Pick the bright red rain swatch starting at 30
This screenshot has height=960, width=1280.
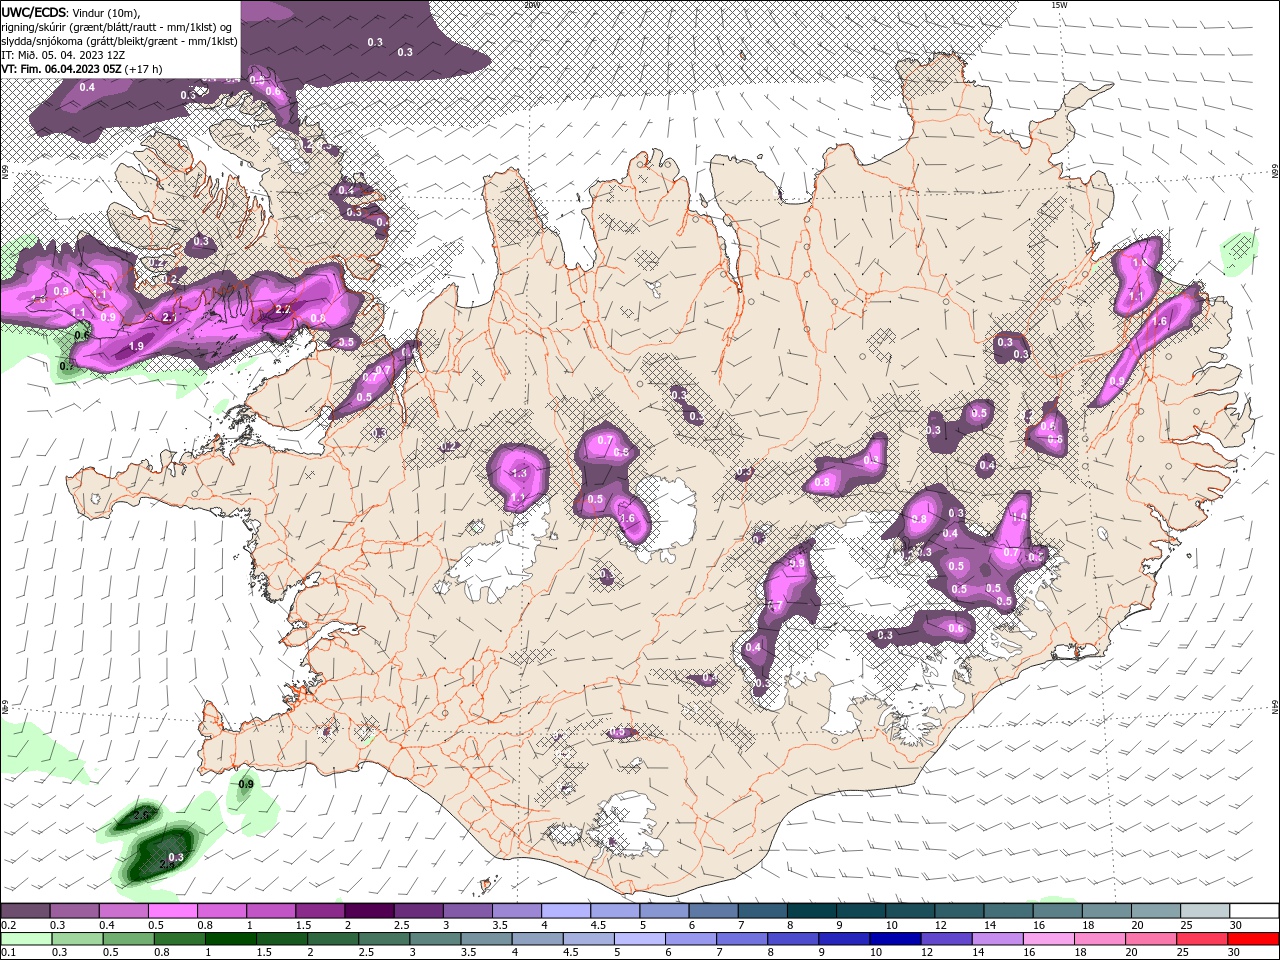(x=1253, y=939)
